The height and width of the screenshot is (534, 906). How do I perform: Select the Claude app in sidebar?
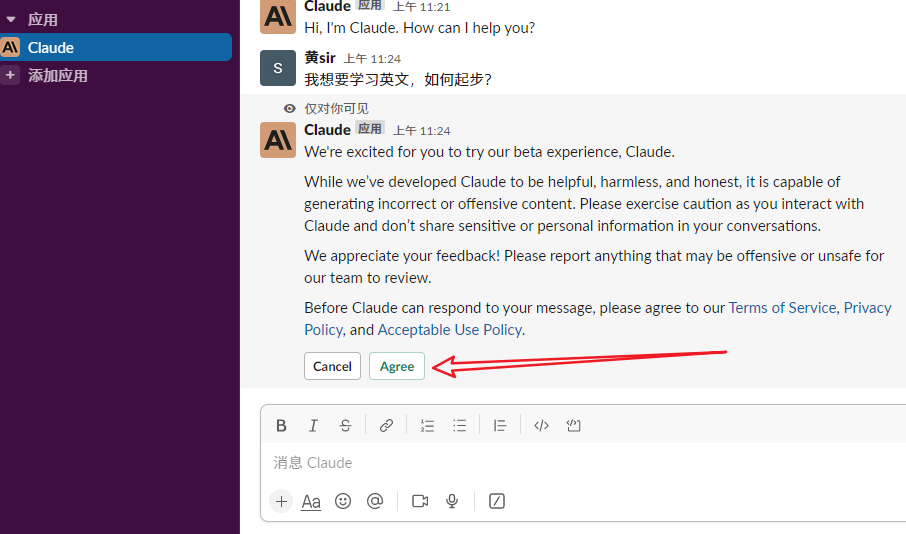point(116,47)
